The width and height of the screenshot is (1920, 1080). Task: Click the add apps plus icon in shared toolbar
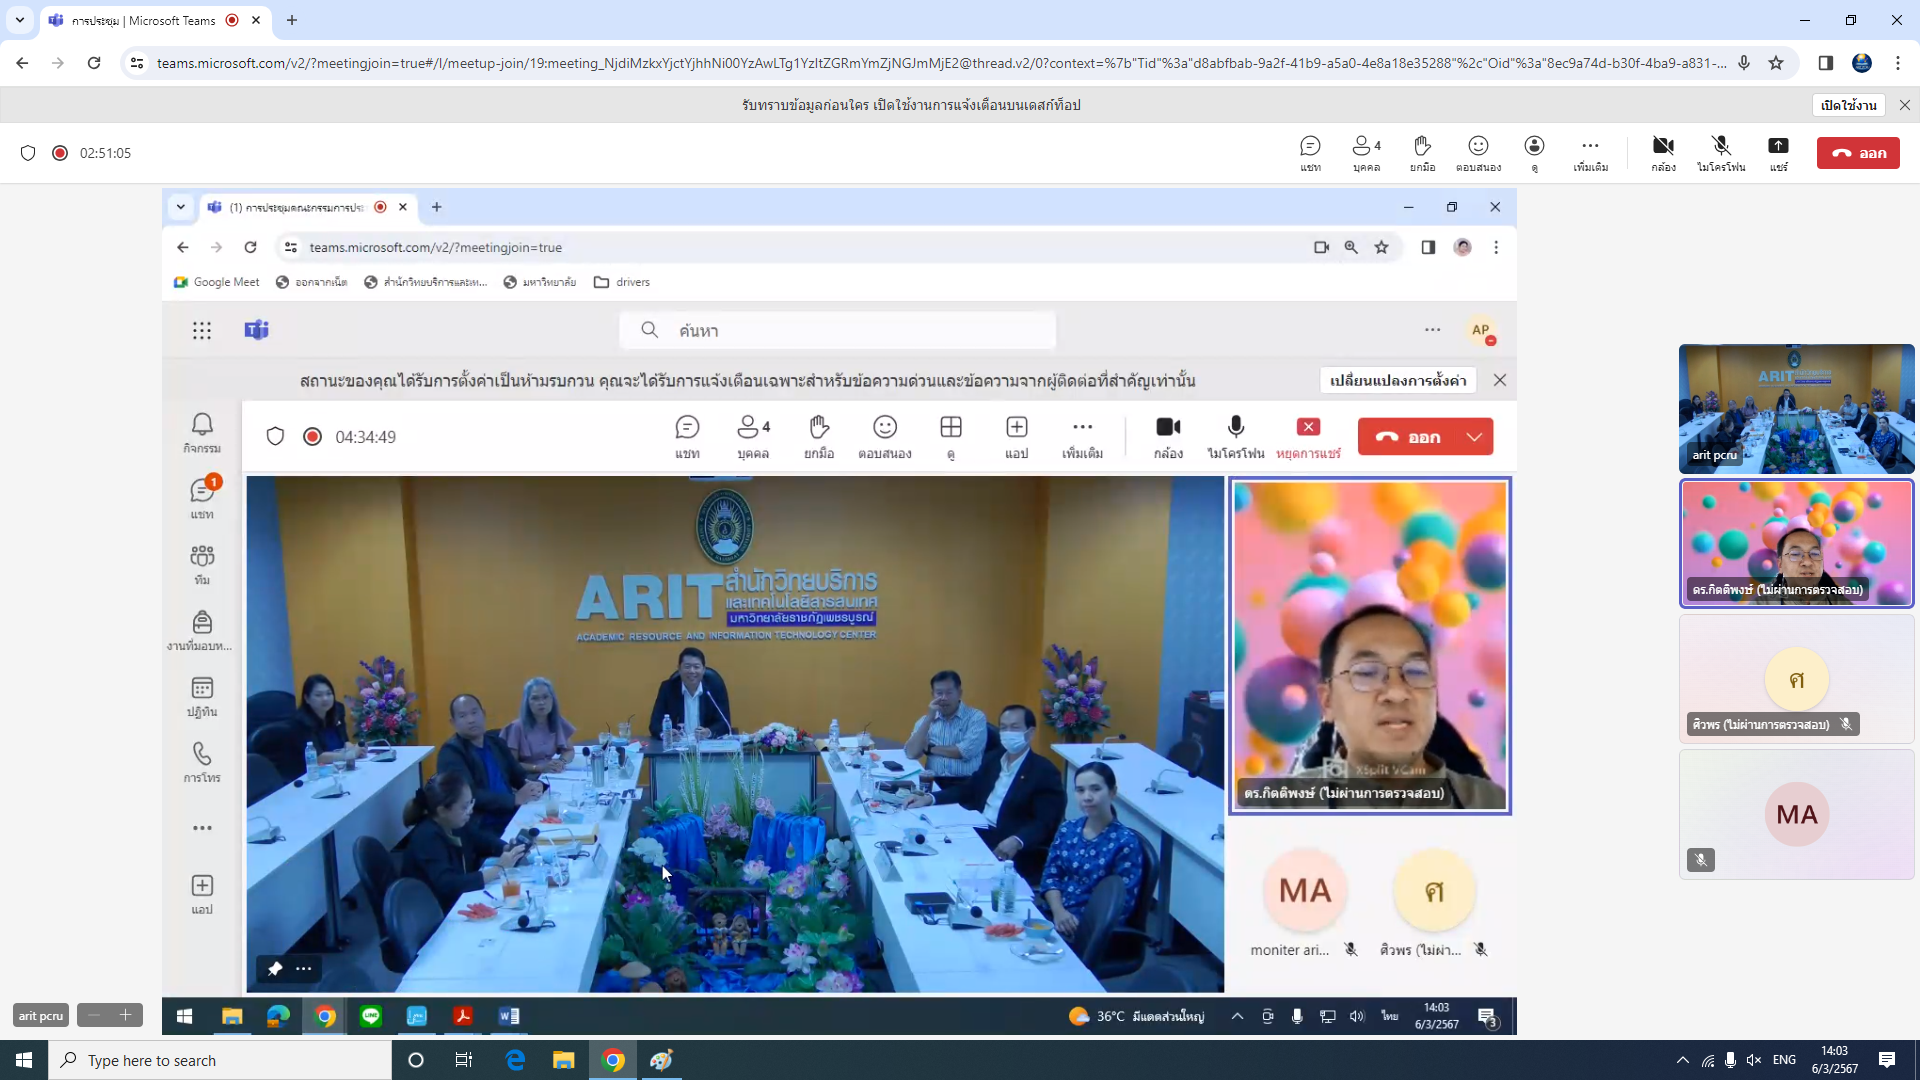[x=1017, y=437]
